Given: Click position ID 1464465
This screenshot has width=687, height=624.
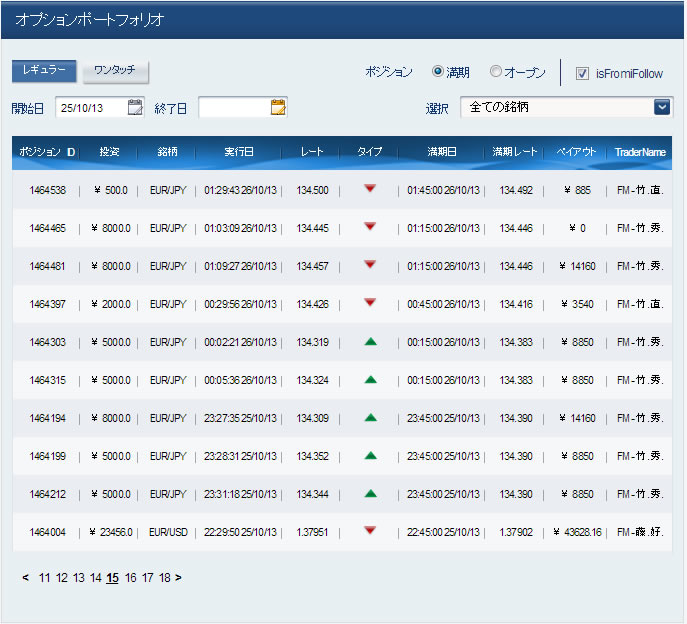Looking at the screenshot, I should 47,228.
